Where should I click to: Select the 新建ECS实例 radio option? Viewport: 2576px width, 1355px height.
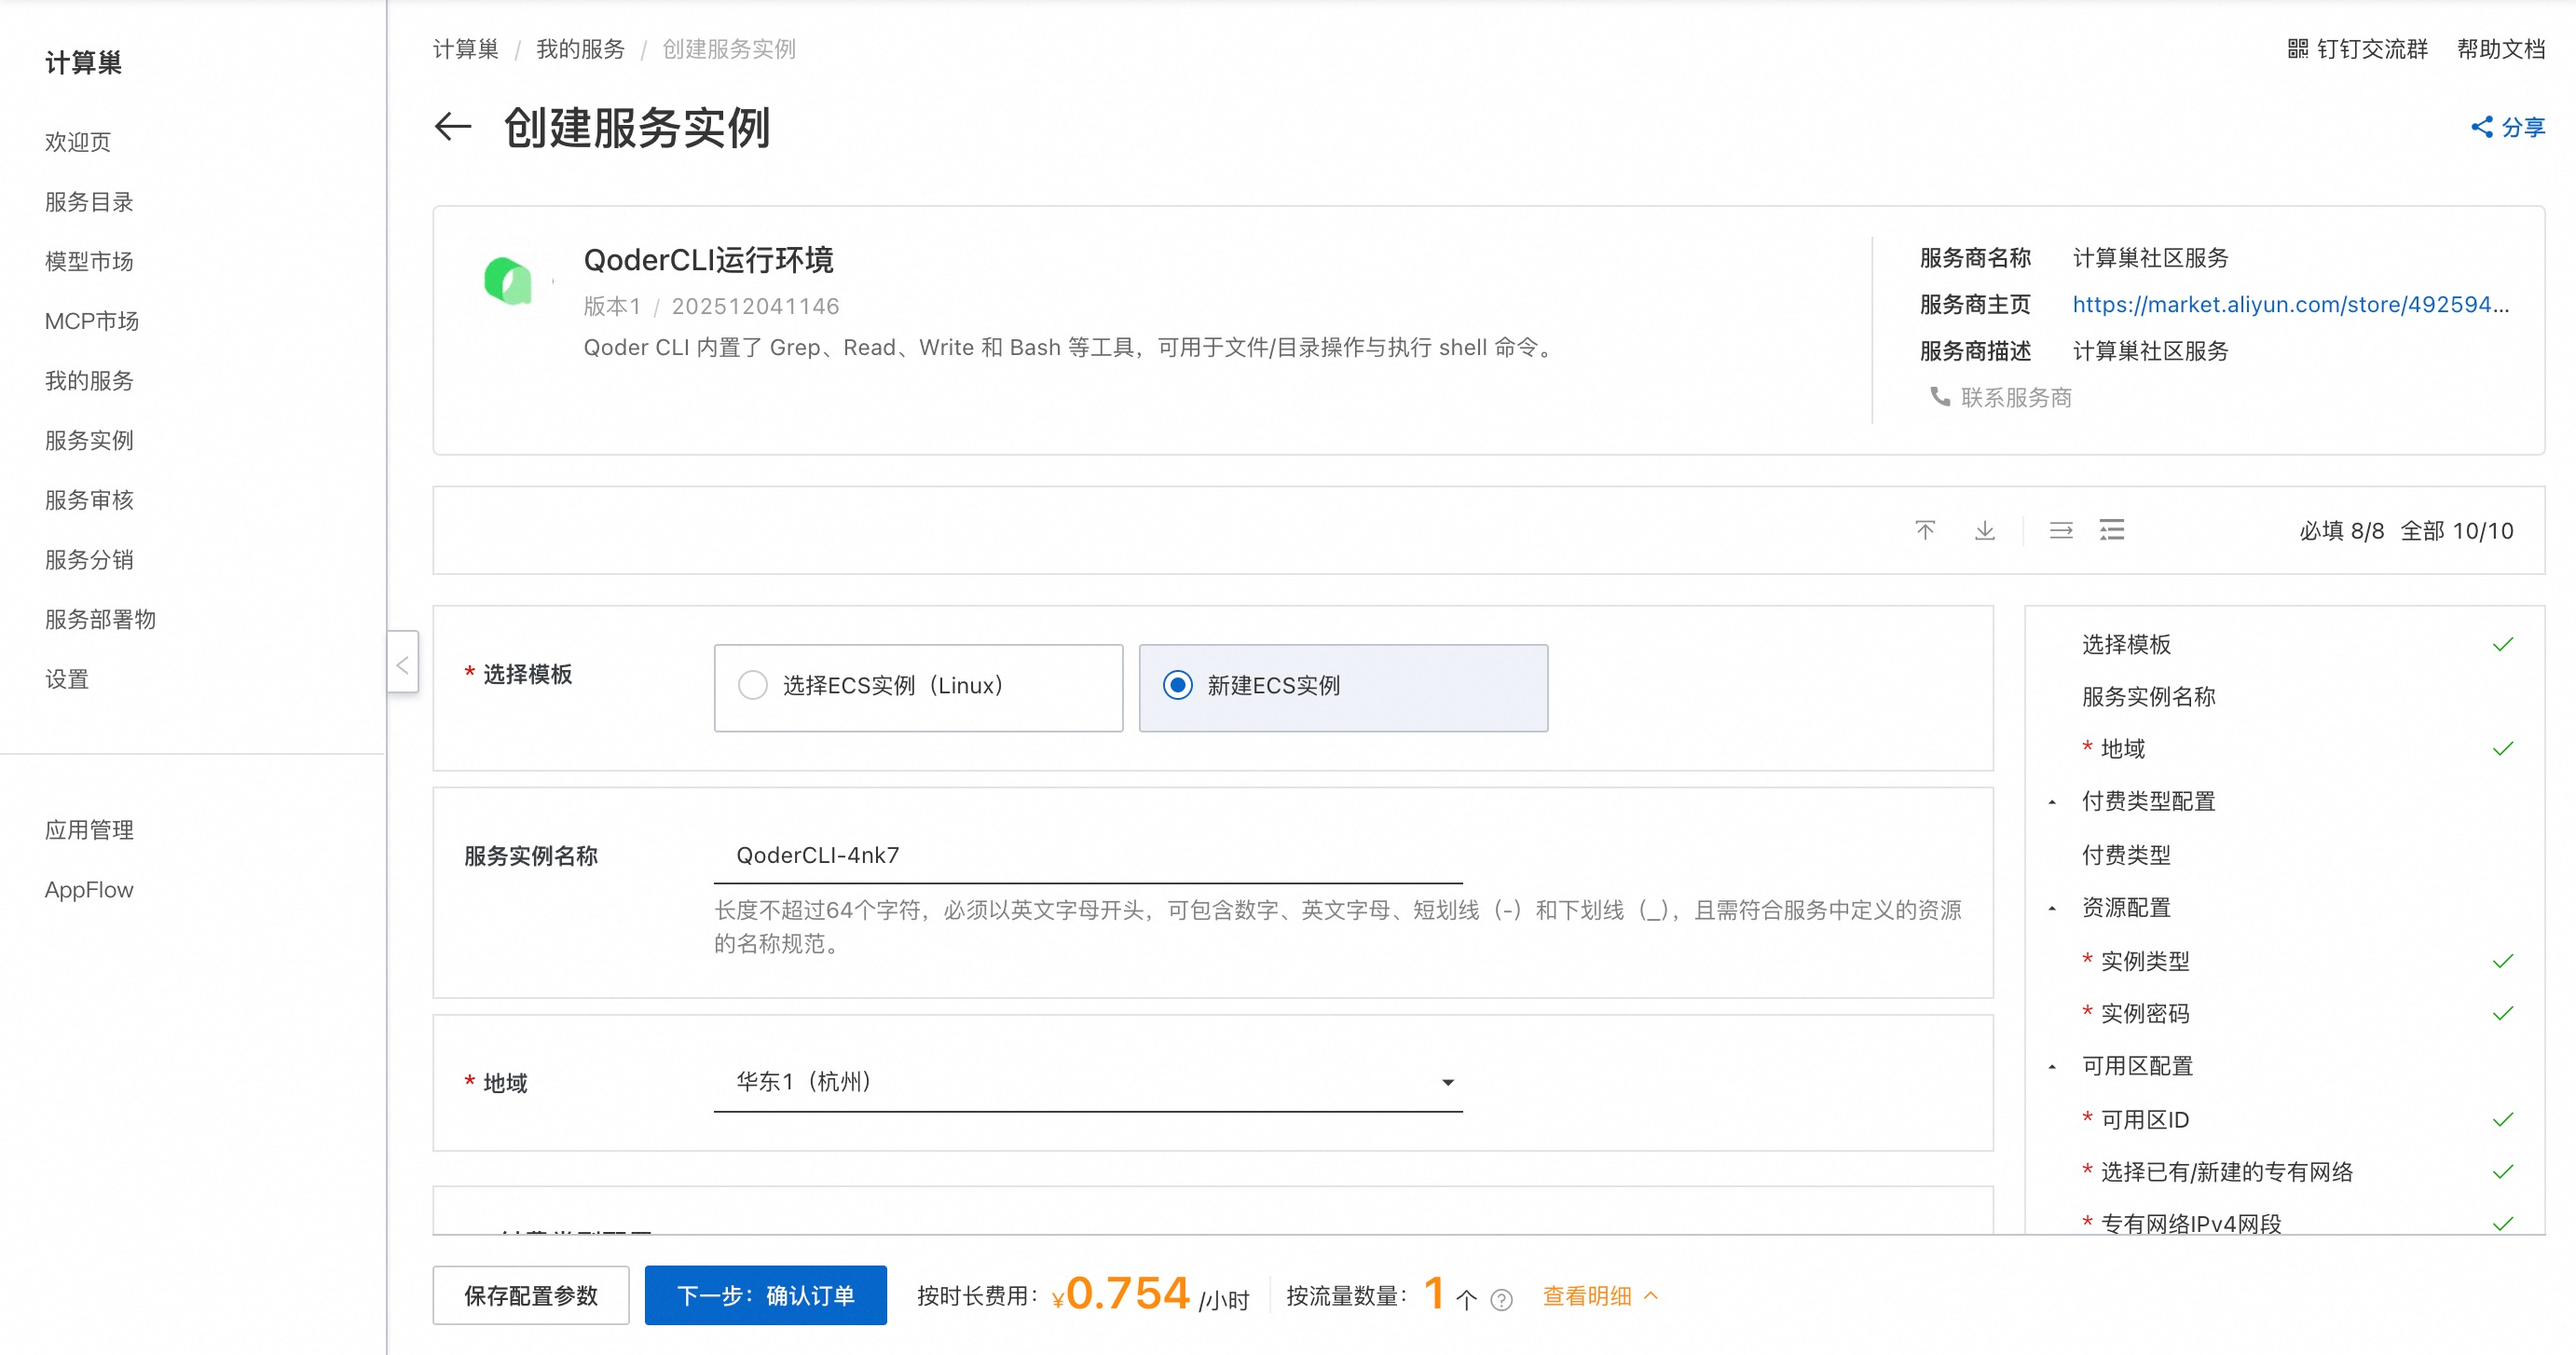tap(1177, 686)
